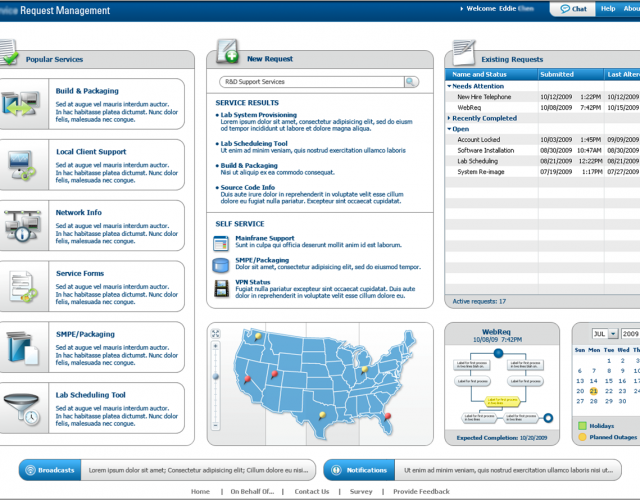The height and width of the screenshot is (500, 640).
Task: Open the Lab Scheduling Tool funnel icon
Action: tap(22, 408)
